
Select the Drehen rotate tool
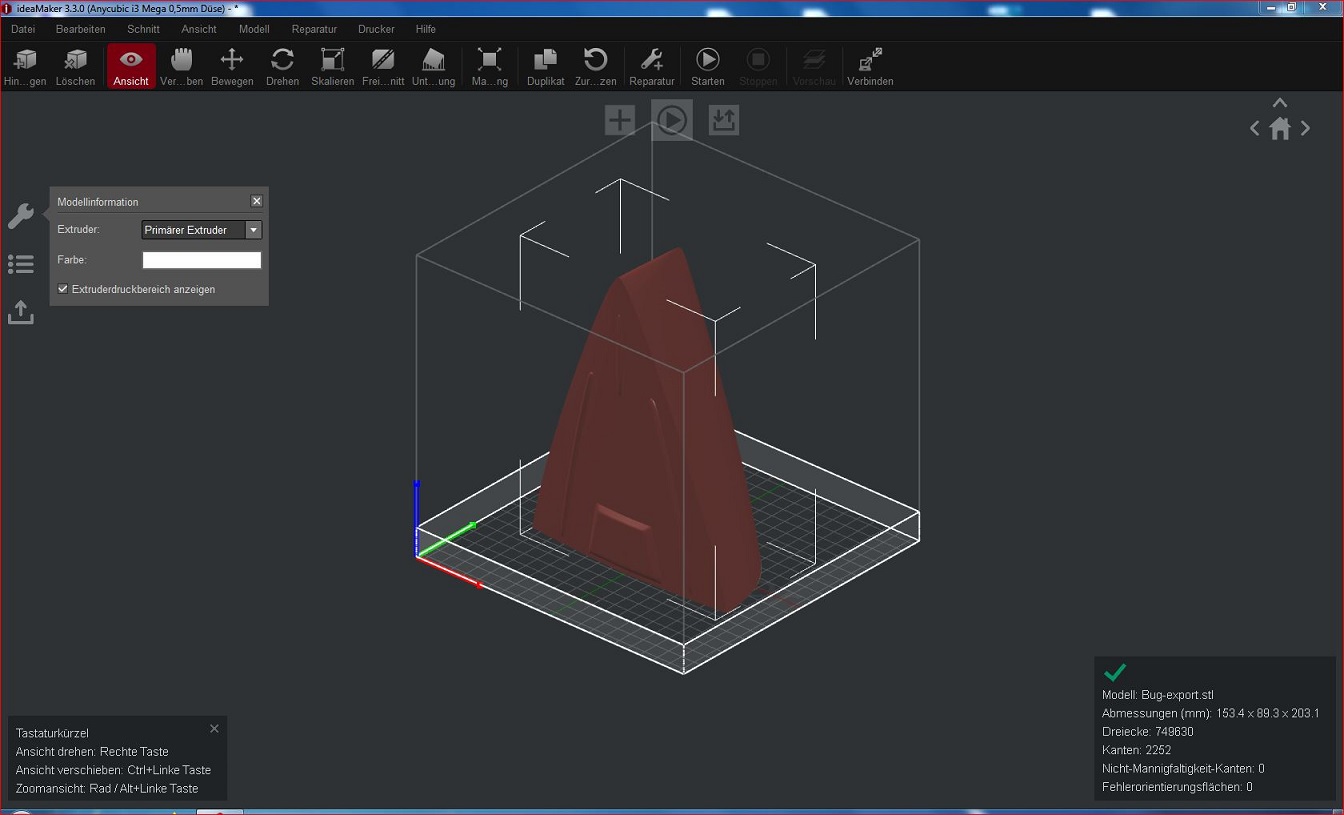[282, 66]
